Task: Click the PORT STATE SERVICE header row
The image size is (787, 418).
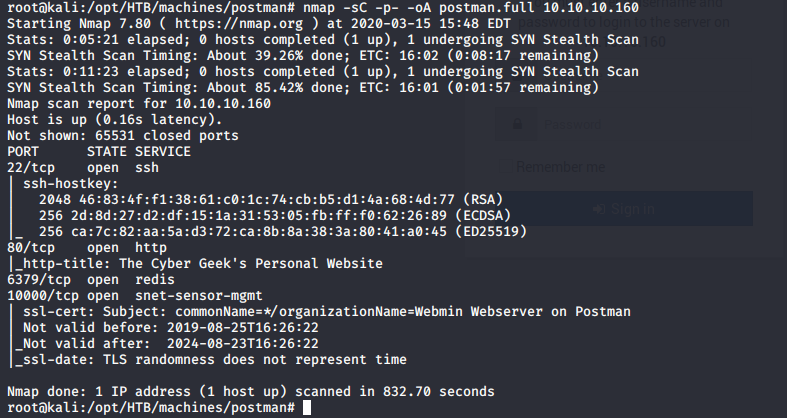Action: click(x=98, y=151)
